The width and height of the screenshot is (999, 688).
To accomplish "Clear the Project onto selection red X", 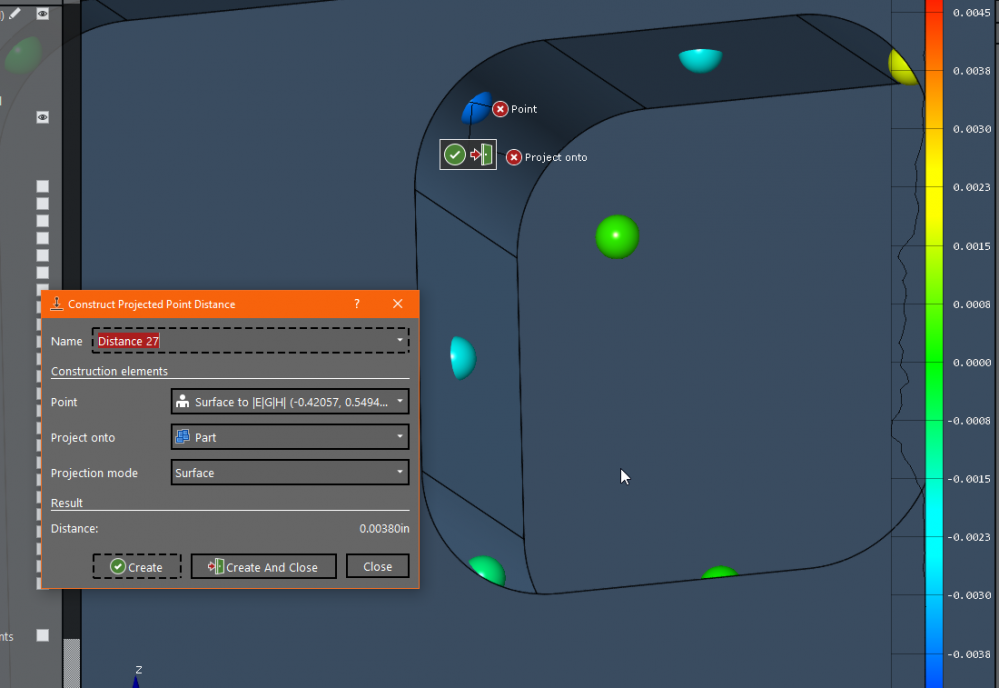I will coord(514,157).
